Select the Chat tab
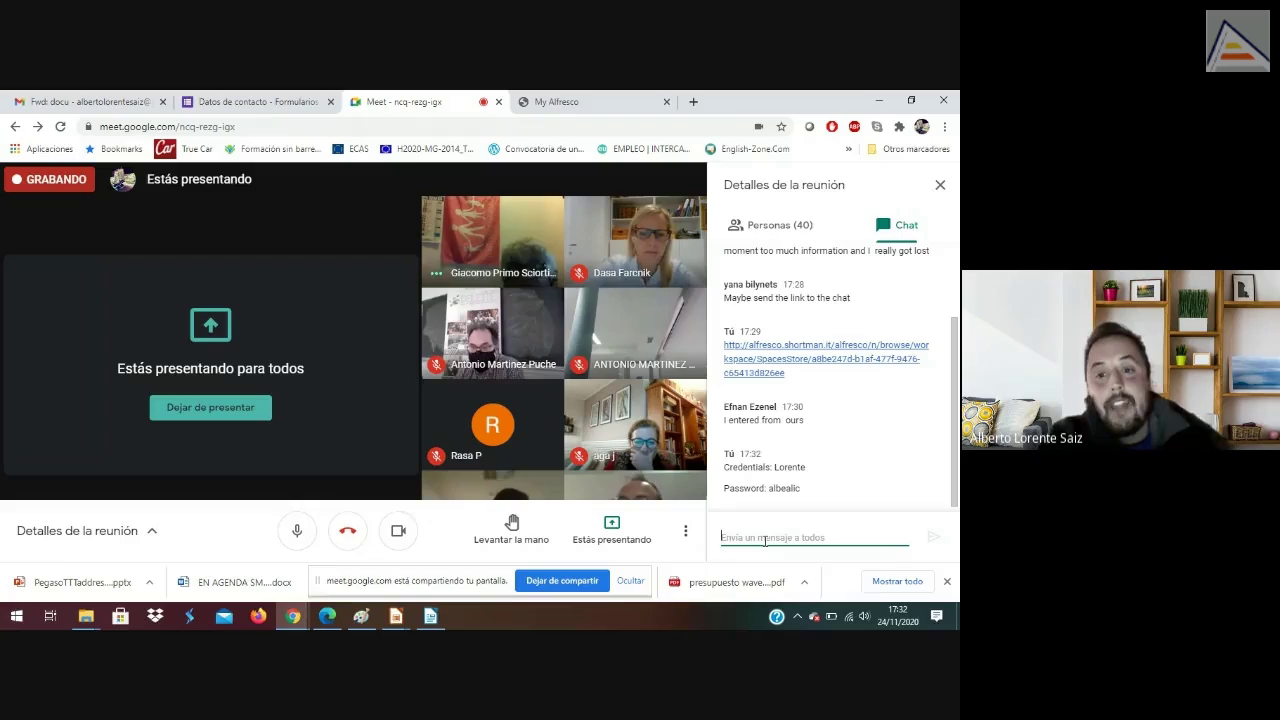Image resolution: width=1280 pixels, height=720 pixels. click(896, 225)
